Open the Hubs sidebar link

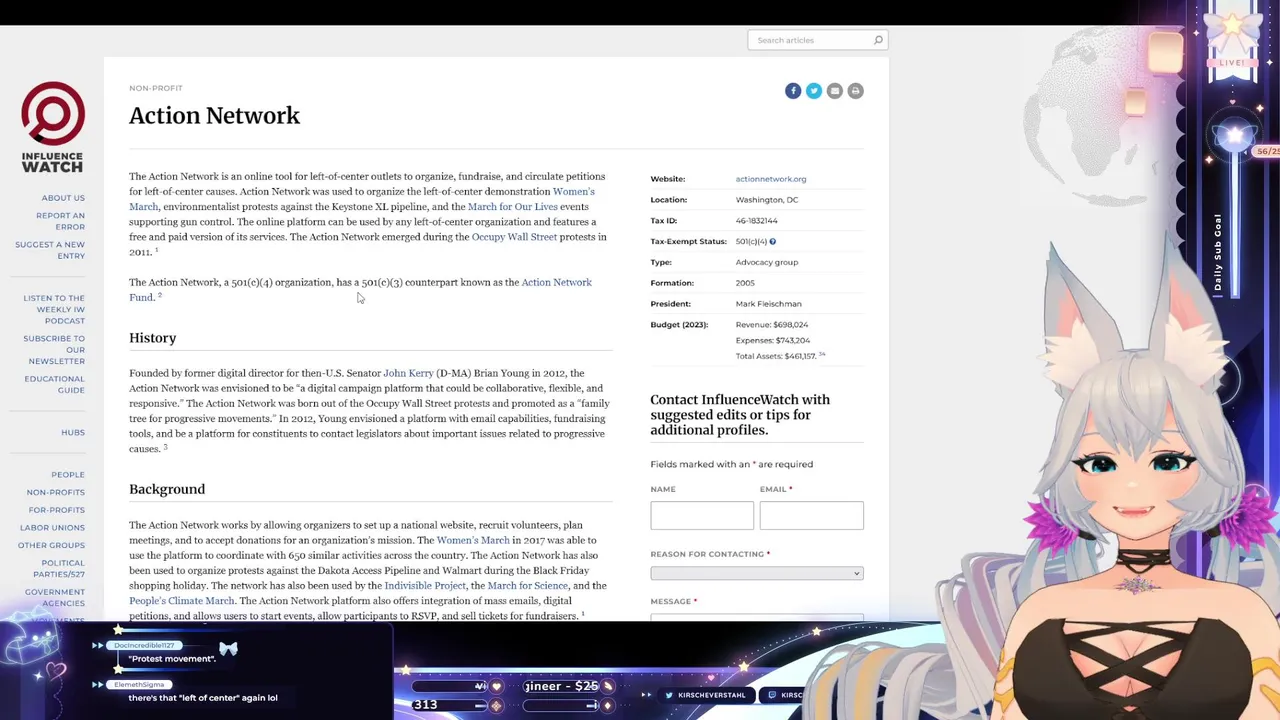[73, 433]
